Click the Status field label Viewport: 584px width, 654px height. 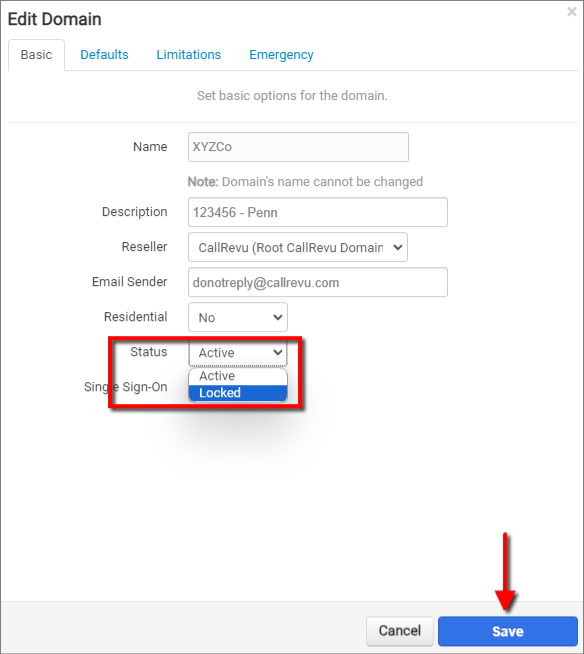pyautogui.click(x=149, y=352)
